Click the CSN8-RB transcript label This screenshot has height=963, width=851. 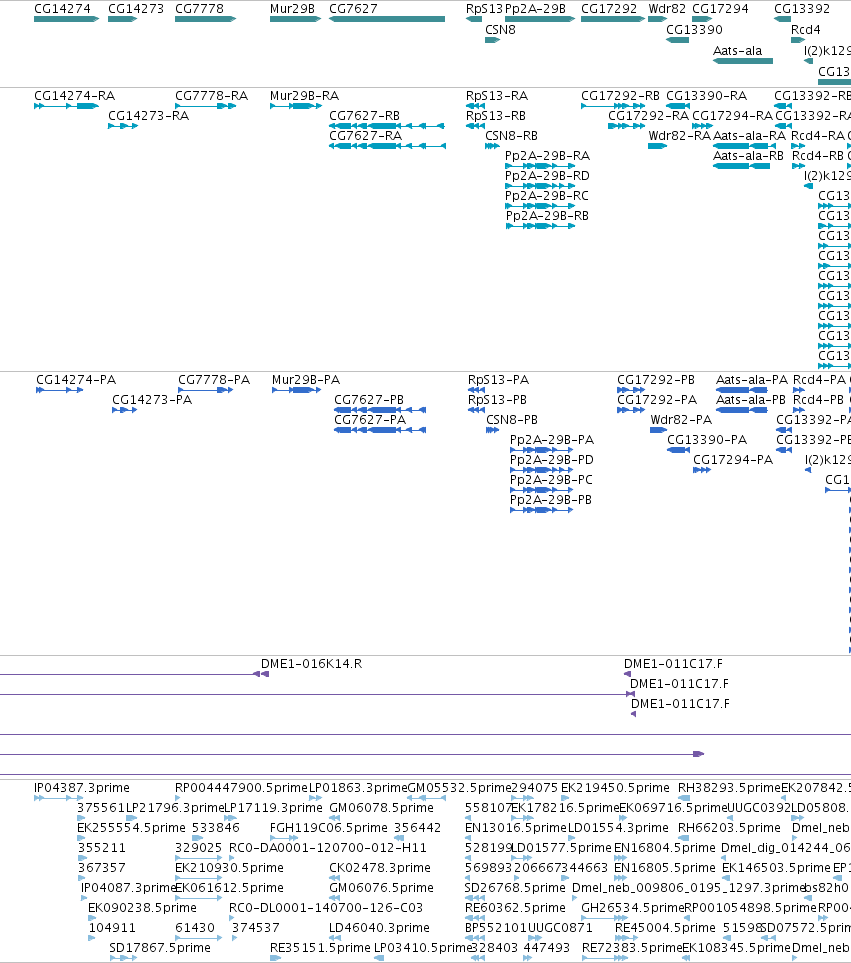[511, 136]
